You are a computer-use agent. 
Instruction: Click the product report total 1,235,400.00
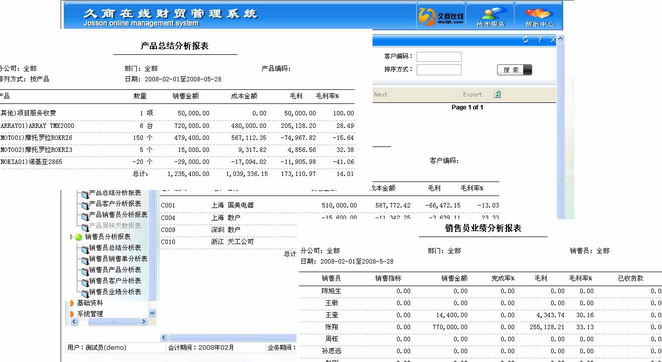click(x=188, y=174)
